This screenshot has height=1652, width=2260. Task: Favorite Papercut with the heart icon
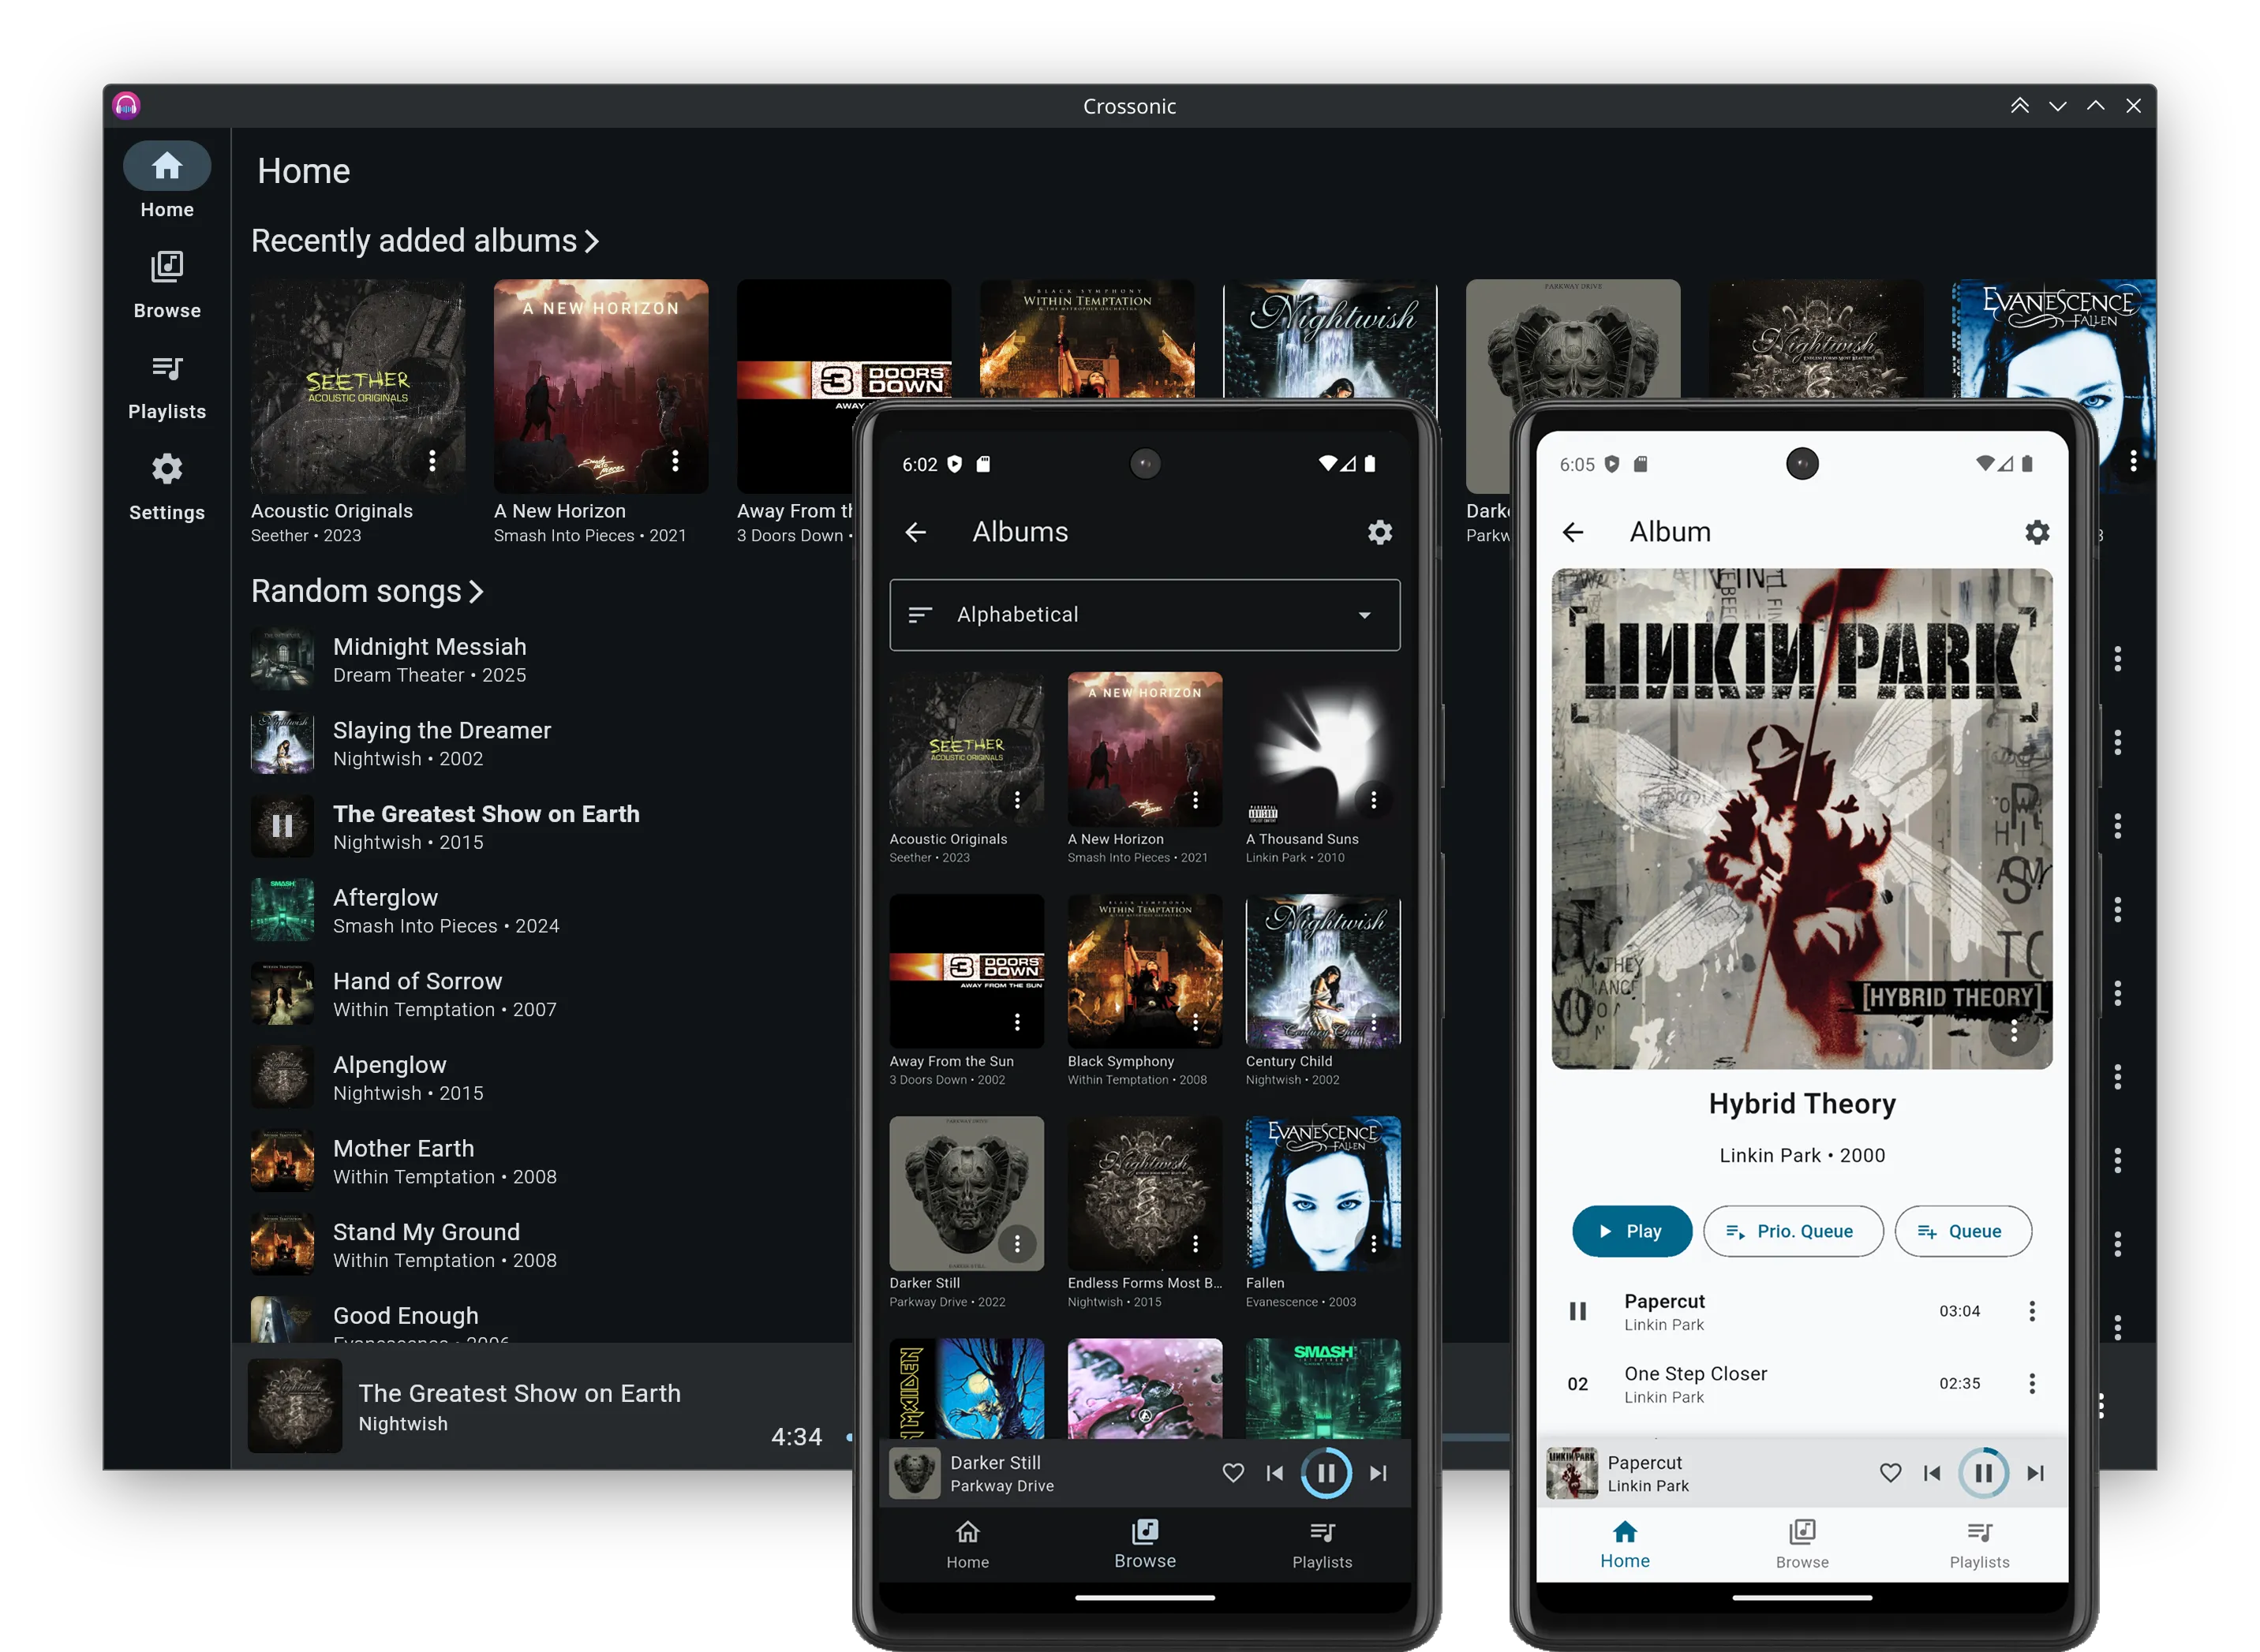click(x=1891, y=1472)
